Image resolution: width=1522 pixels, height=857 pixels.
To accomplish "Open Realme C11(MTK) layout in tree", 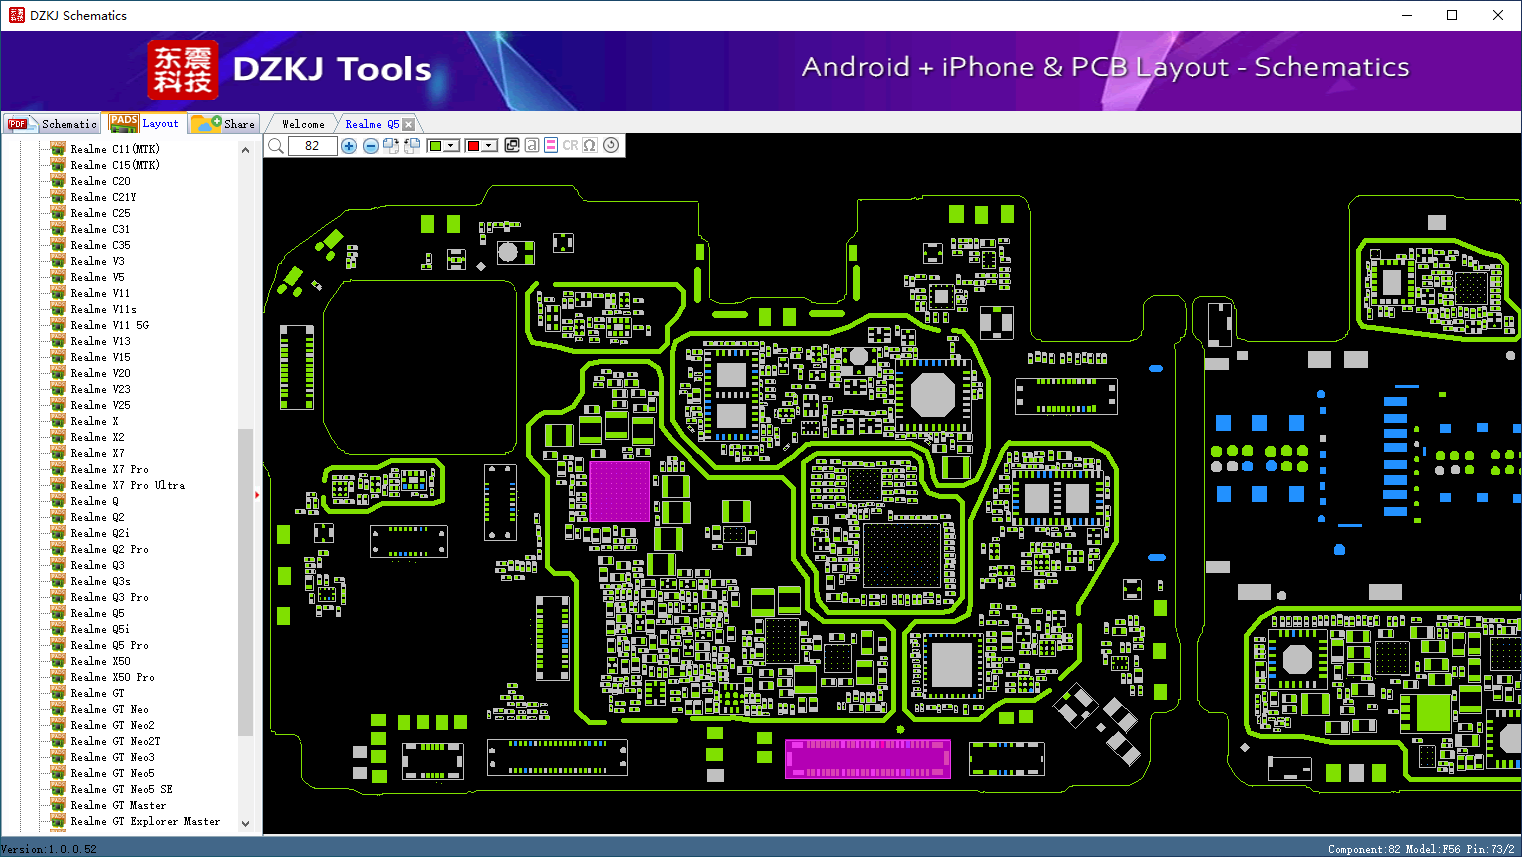I will click(x=115, y=149).
